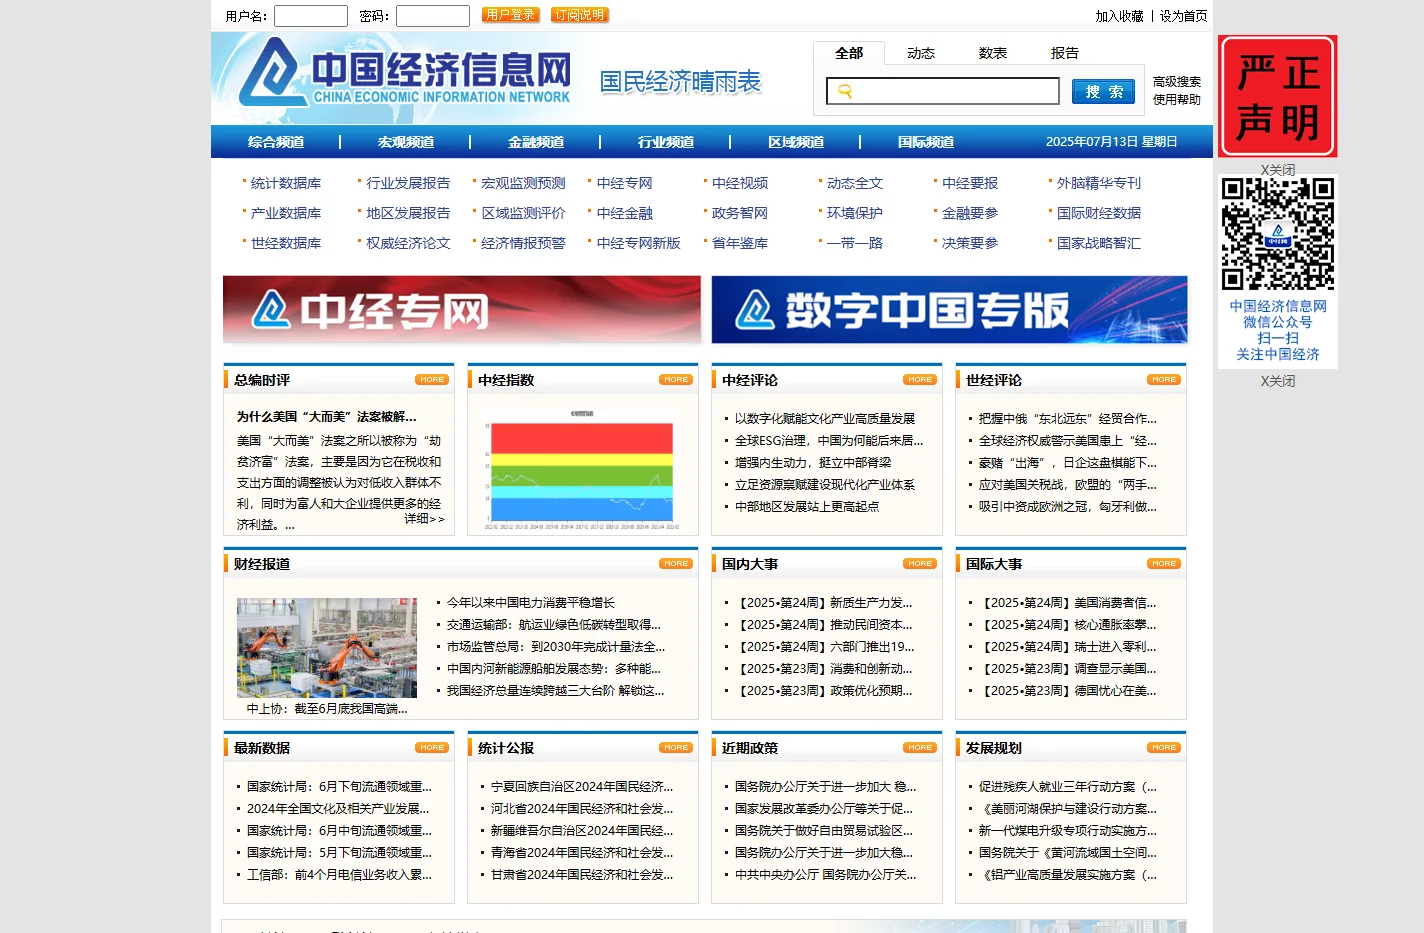Focus the 密码 input field
This screenshot has width=1424, height=933.
433,16
